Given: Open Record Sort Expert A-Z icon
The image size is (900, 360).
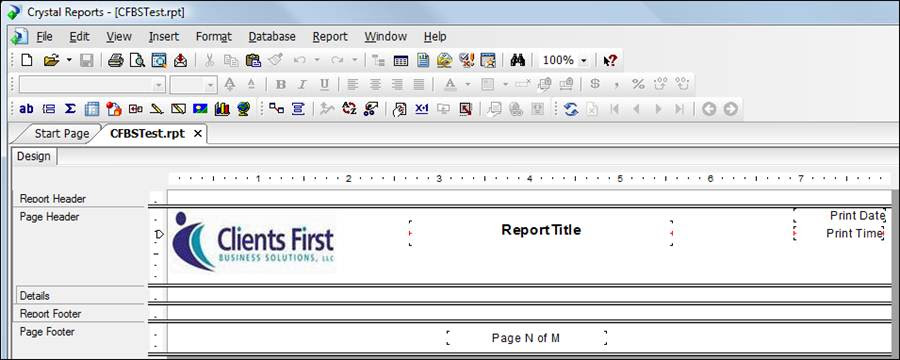Looking at the screenshot, I should (348, 109).
